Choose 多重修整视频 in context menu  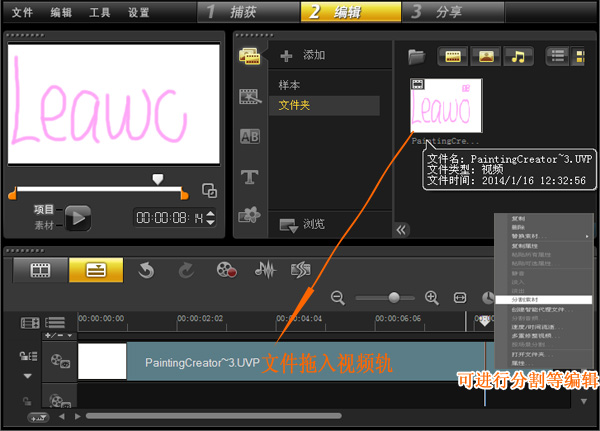[x=536, y=336]
